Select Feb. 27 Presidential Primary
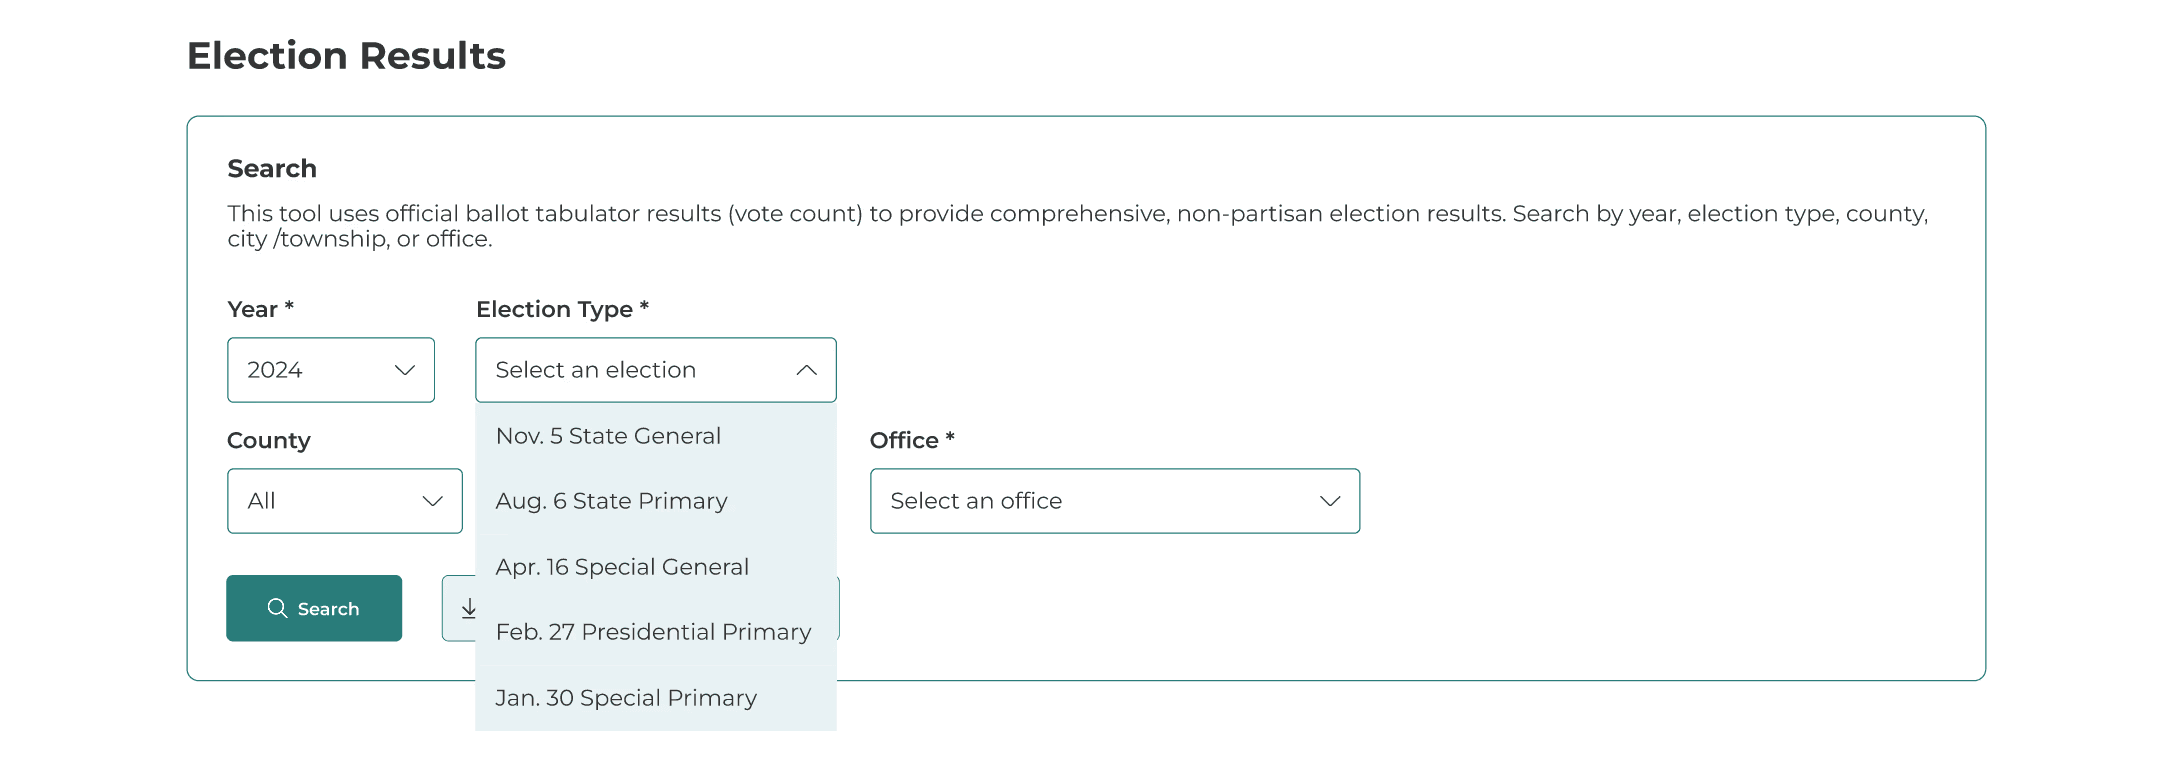 pyautogui.click(x=653, y=632)
